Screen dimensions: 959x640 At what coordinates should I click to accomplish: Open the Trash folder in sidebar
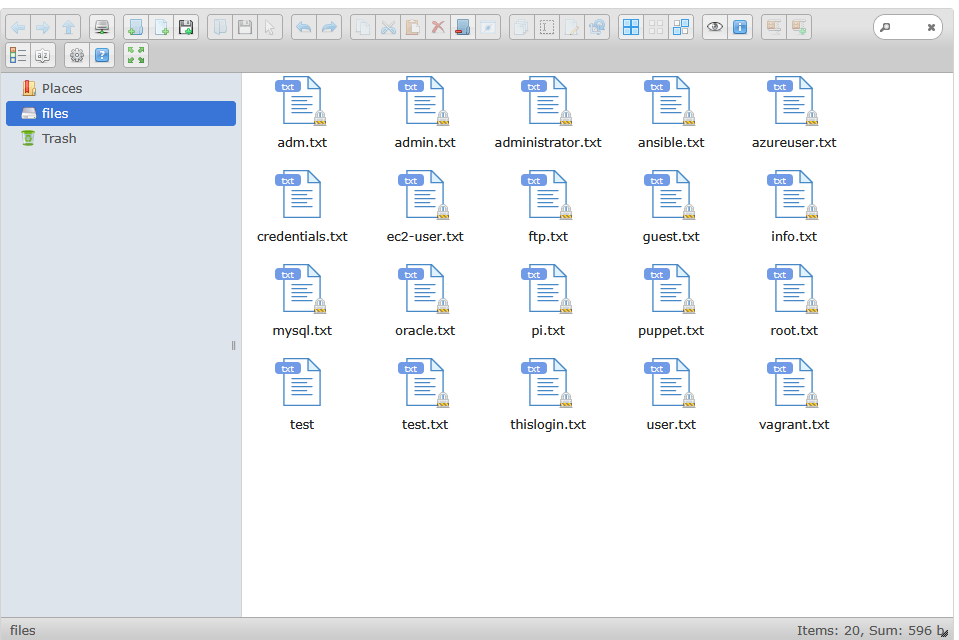click(58, 139)
